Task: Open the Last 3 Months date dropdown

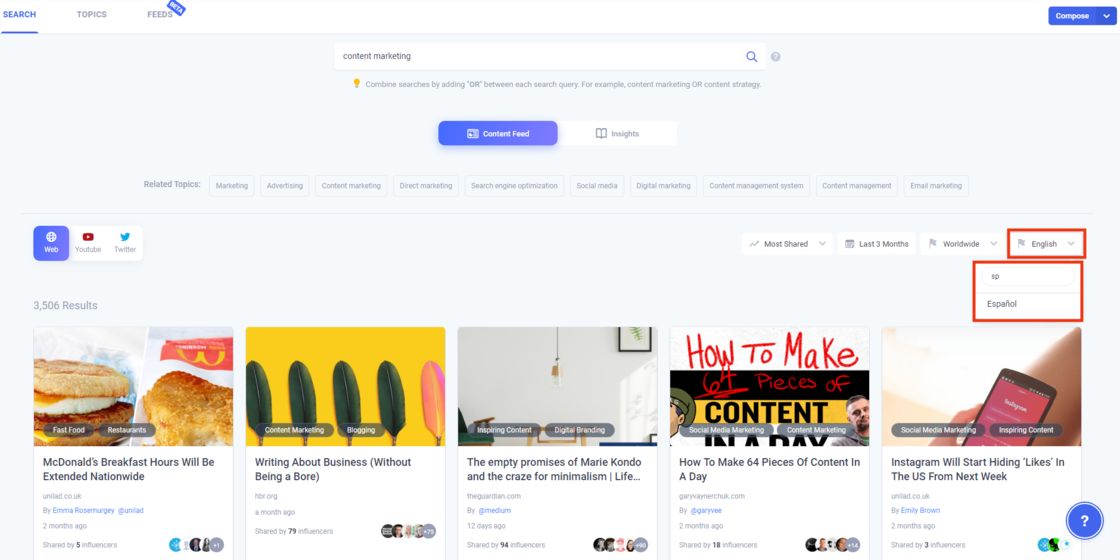Action: pos(876,244)
